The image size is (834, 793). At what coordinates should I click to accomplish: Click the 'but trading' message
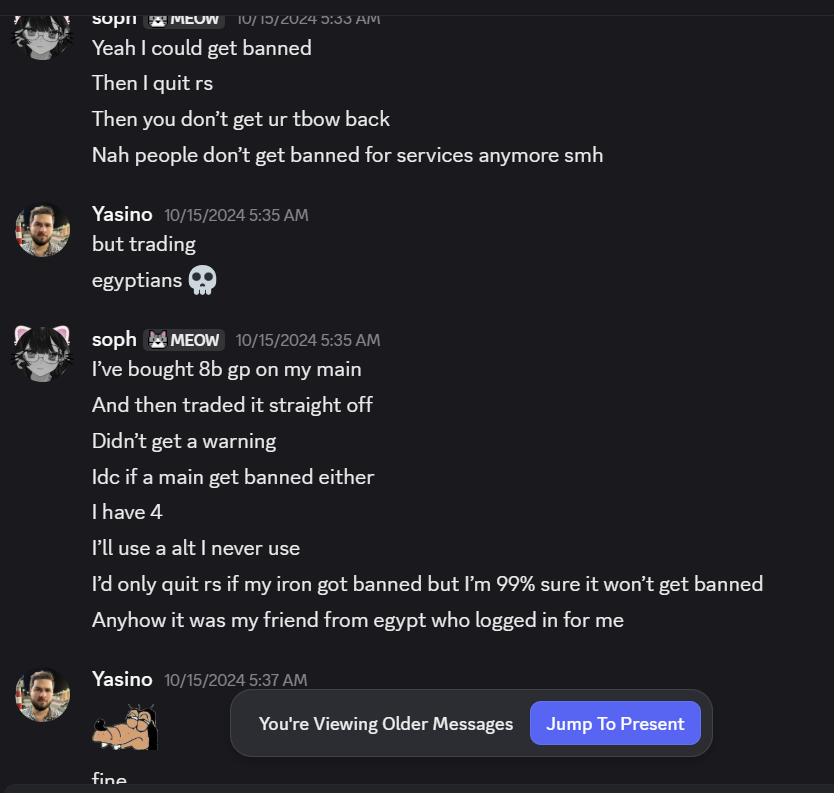[143, 244]
